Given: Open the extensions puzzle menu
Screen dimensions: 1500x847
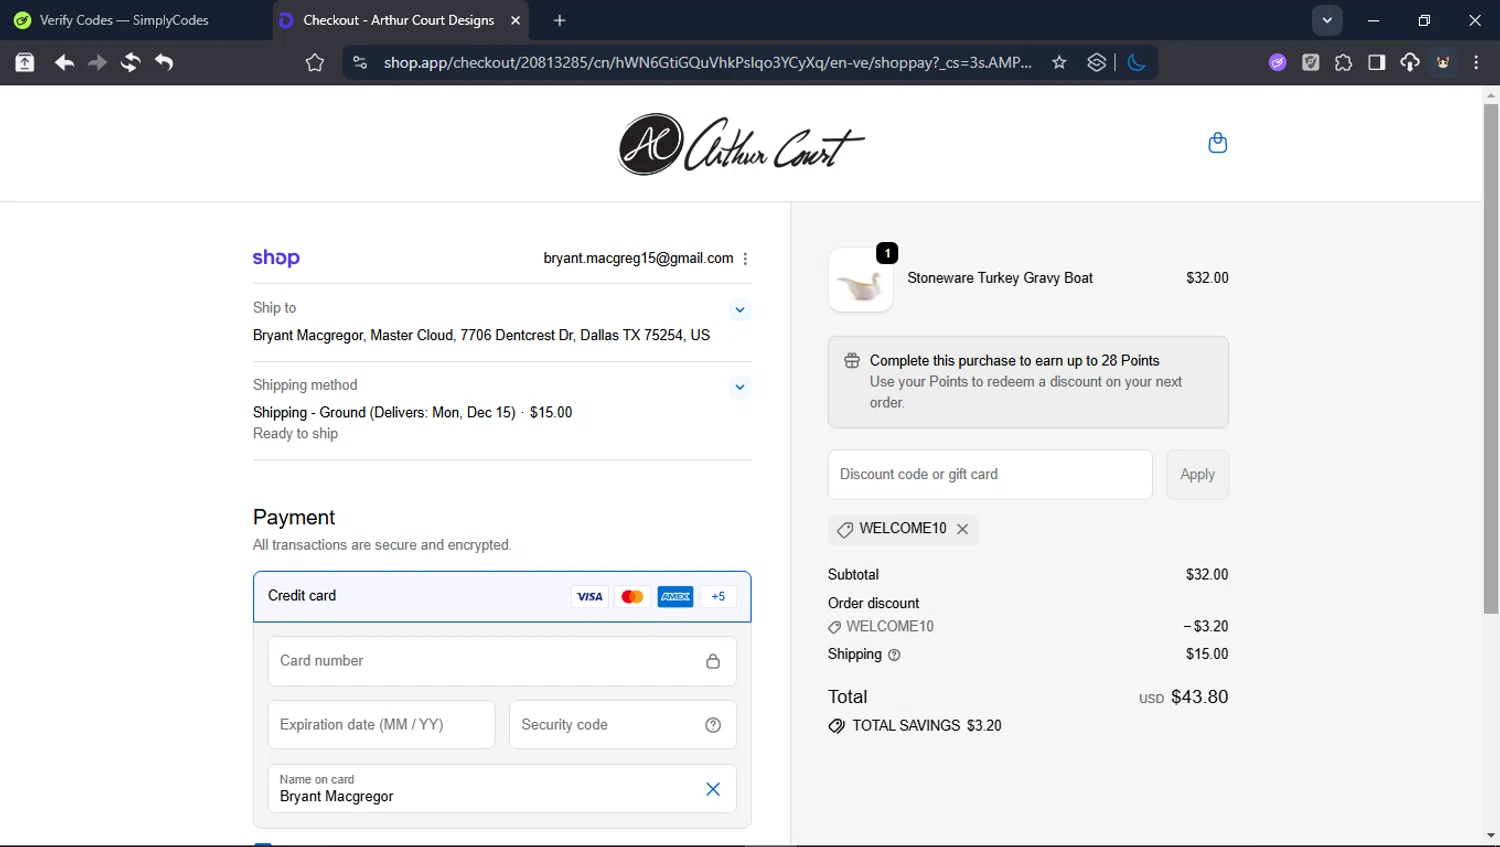Looking at the screenshot, I should pyautogui.click(x=1343, y=63).
